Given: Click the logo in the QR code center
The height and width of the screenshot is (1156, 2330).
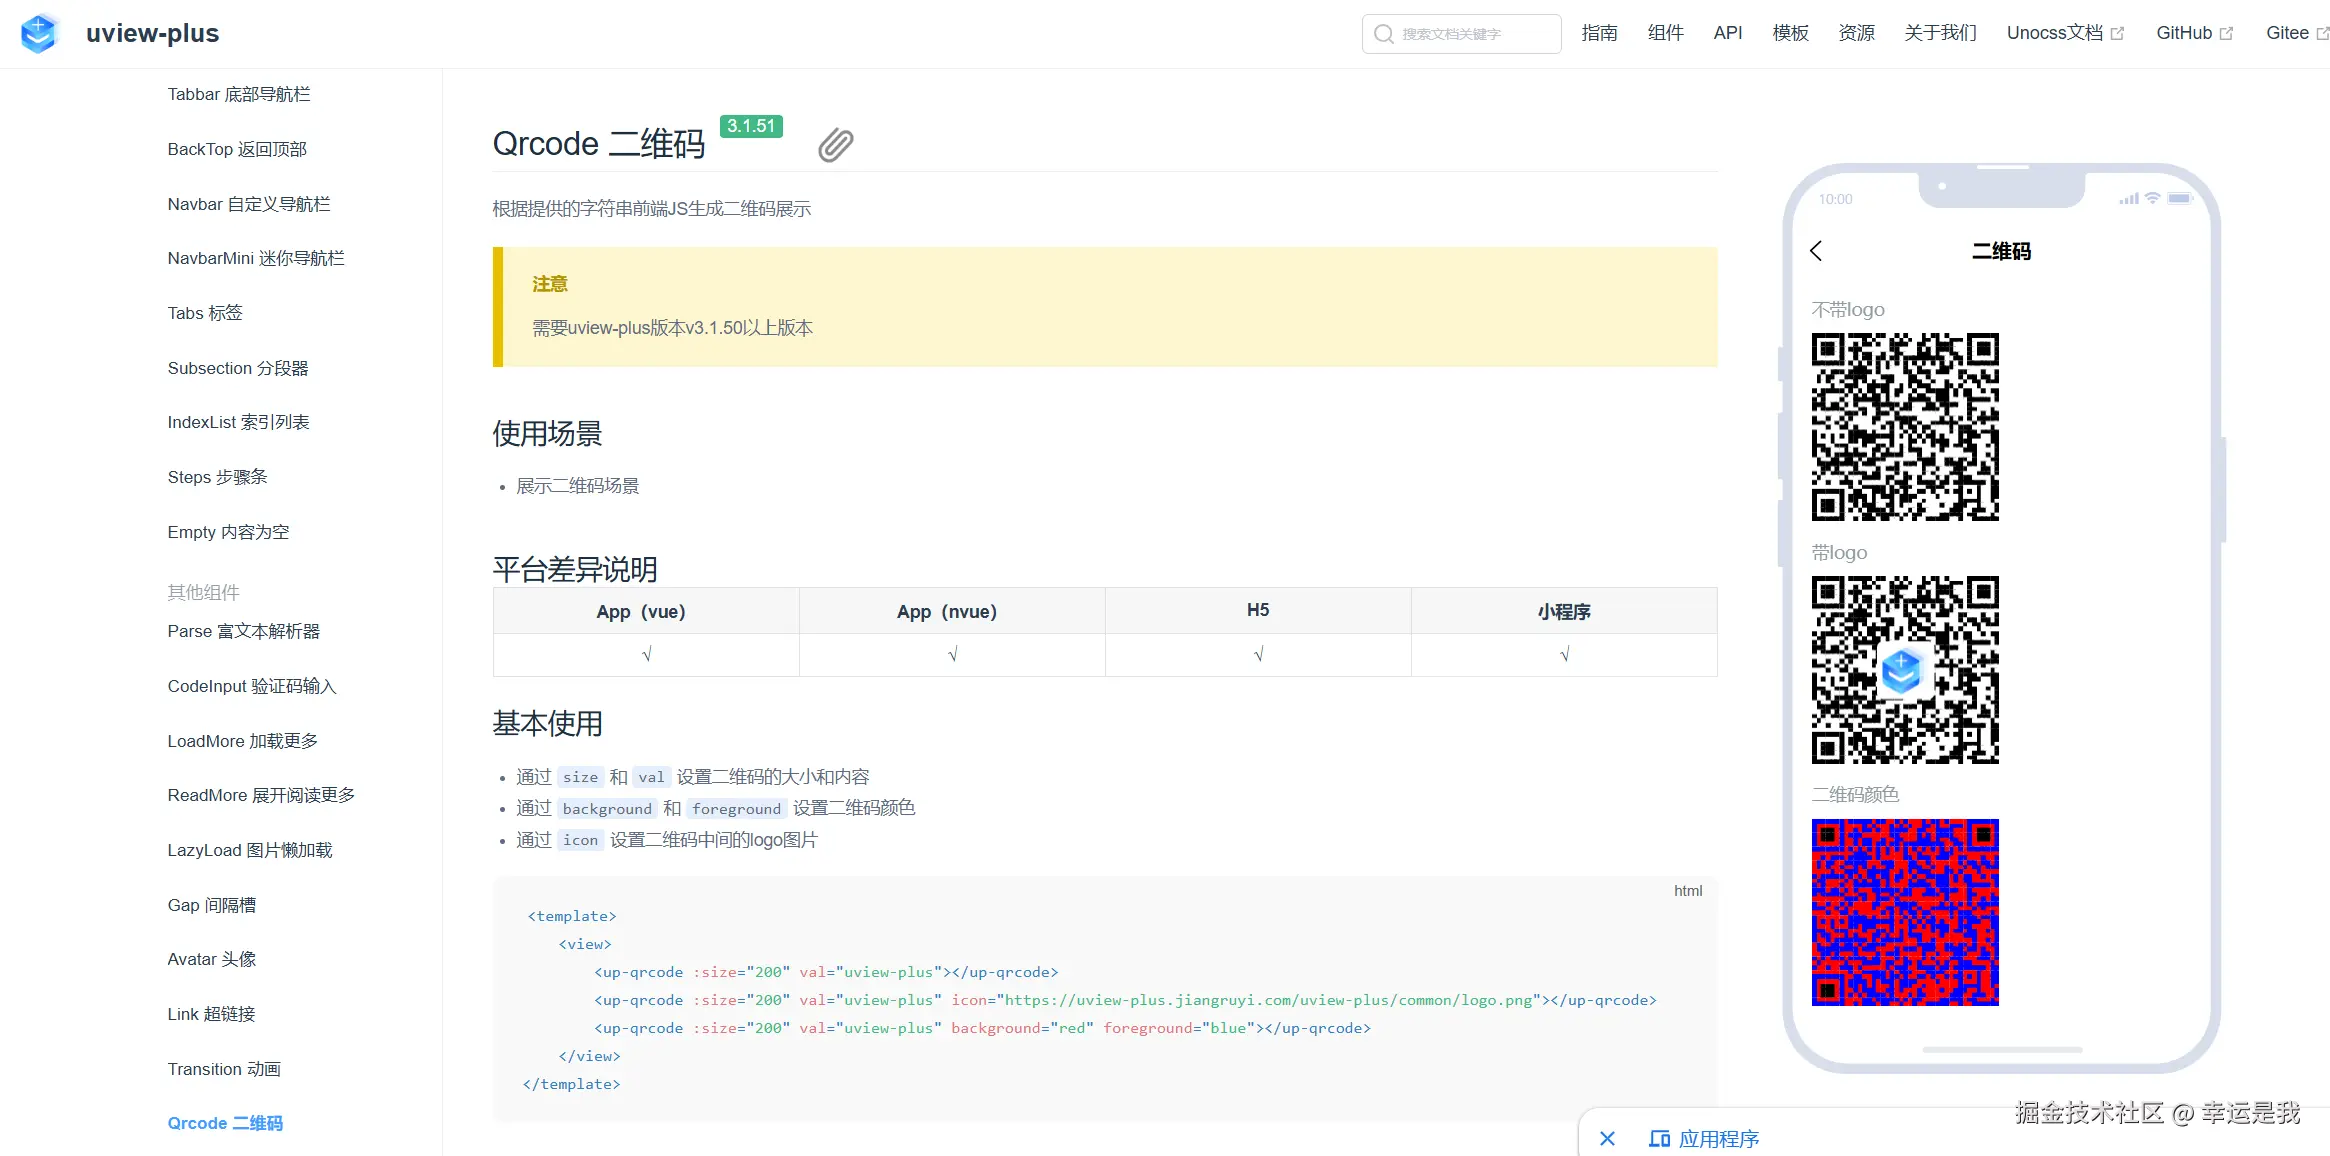Looking at the screenshot, I should pos(1901,670).
